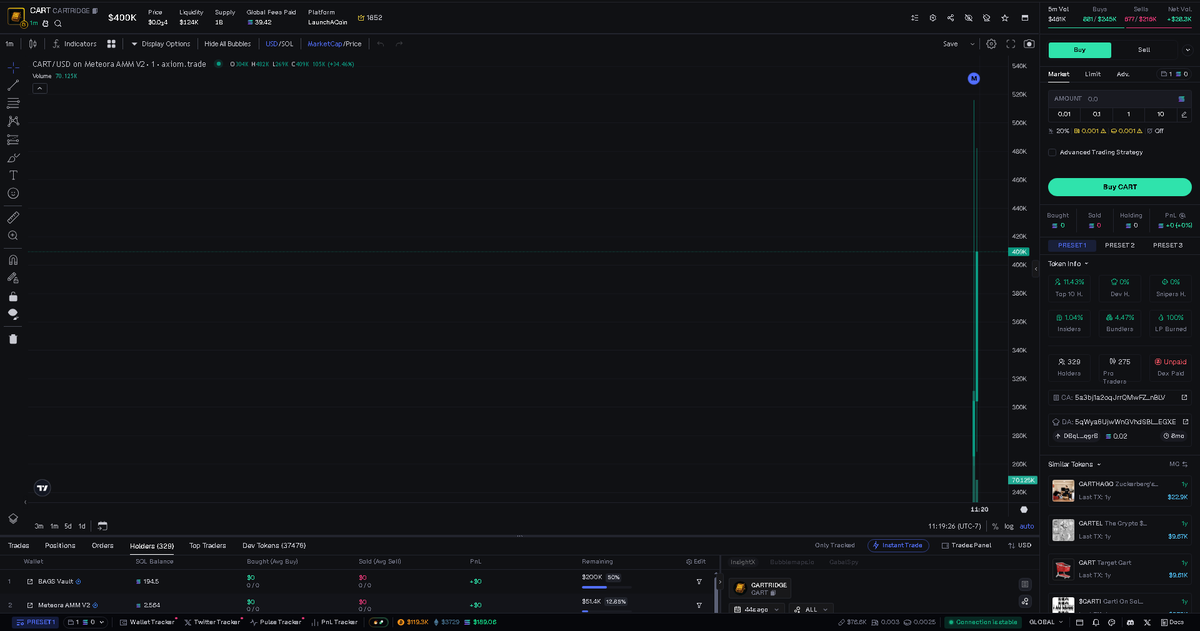Tick the Advanced Trading Strategy checkbox
Viewport: 1200px width, 631px height.
click(x=1052, y=152)
